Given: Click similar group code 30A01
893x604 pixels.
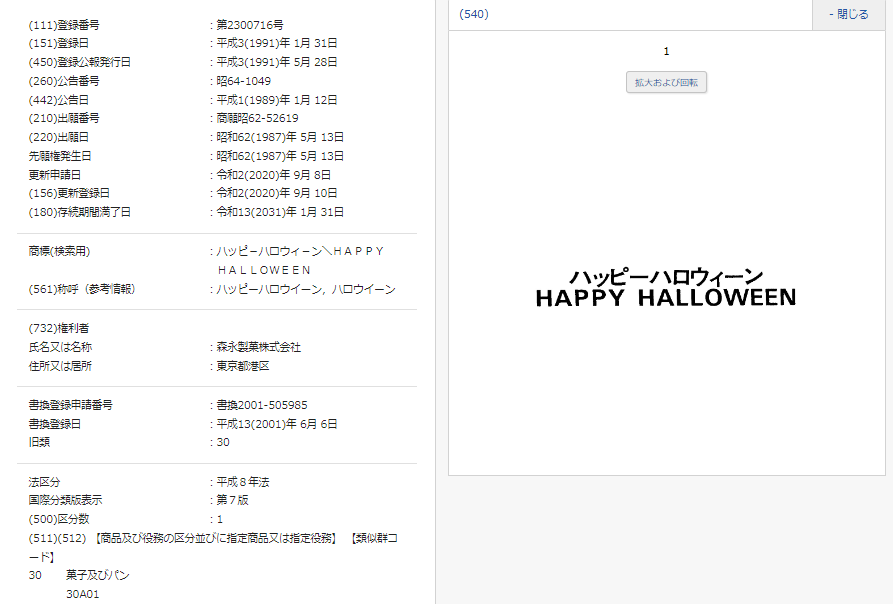Looking at the screenshot, I should pos(83,594).
